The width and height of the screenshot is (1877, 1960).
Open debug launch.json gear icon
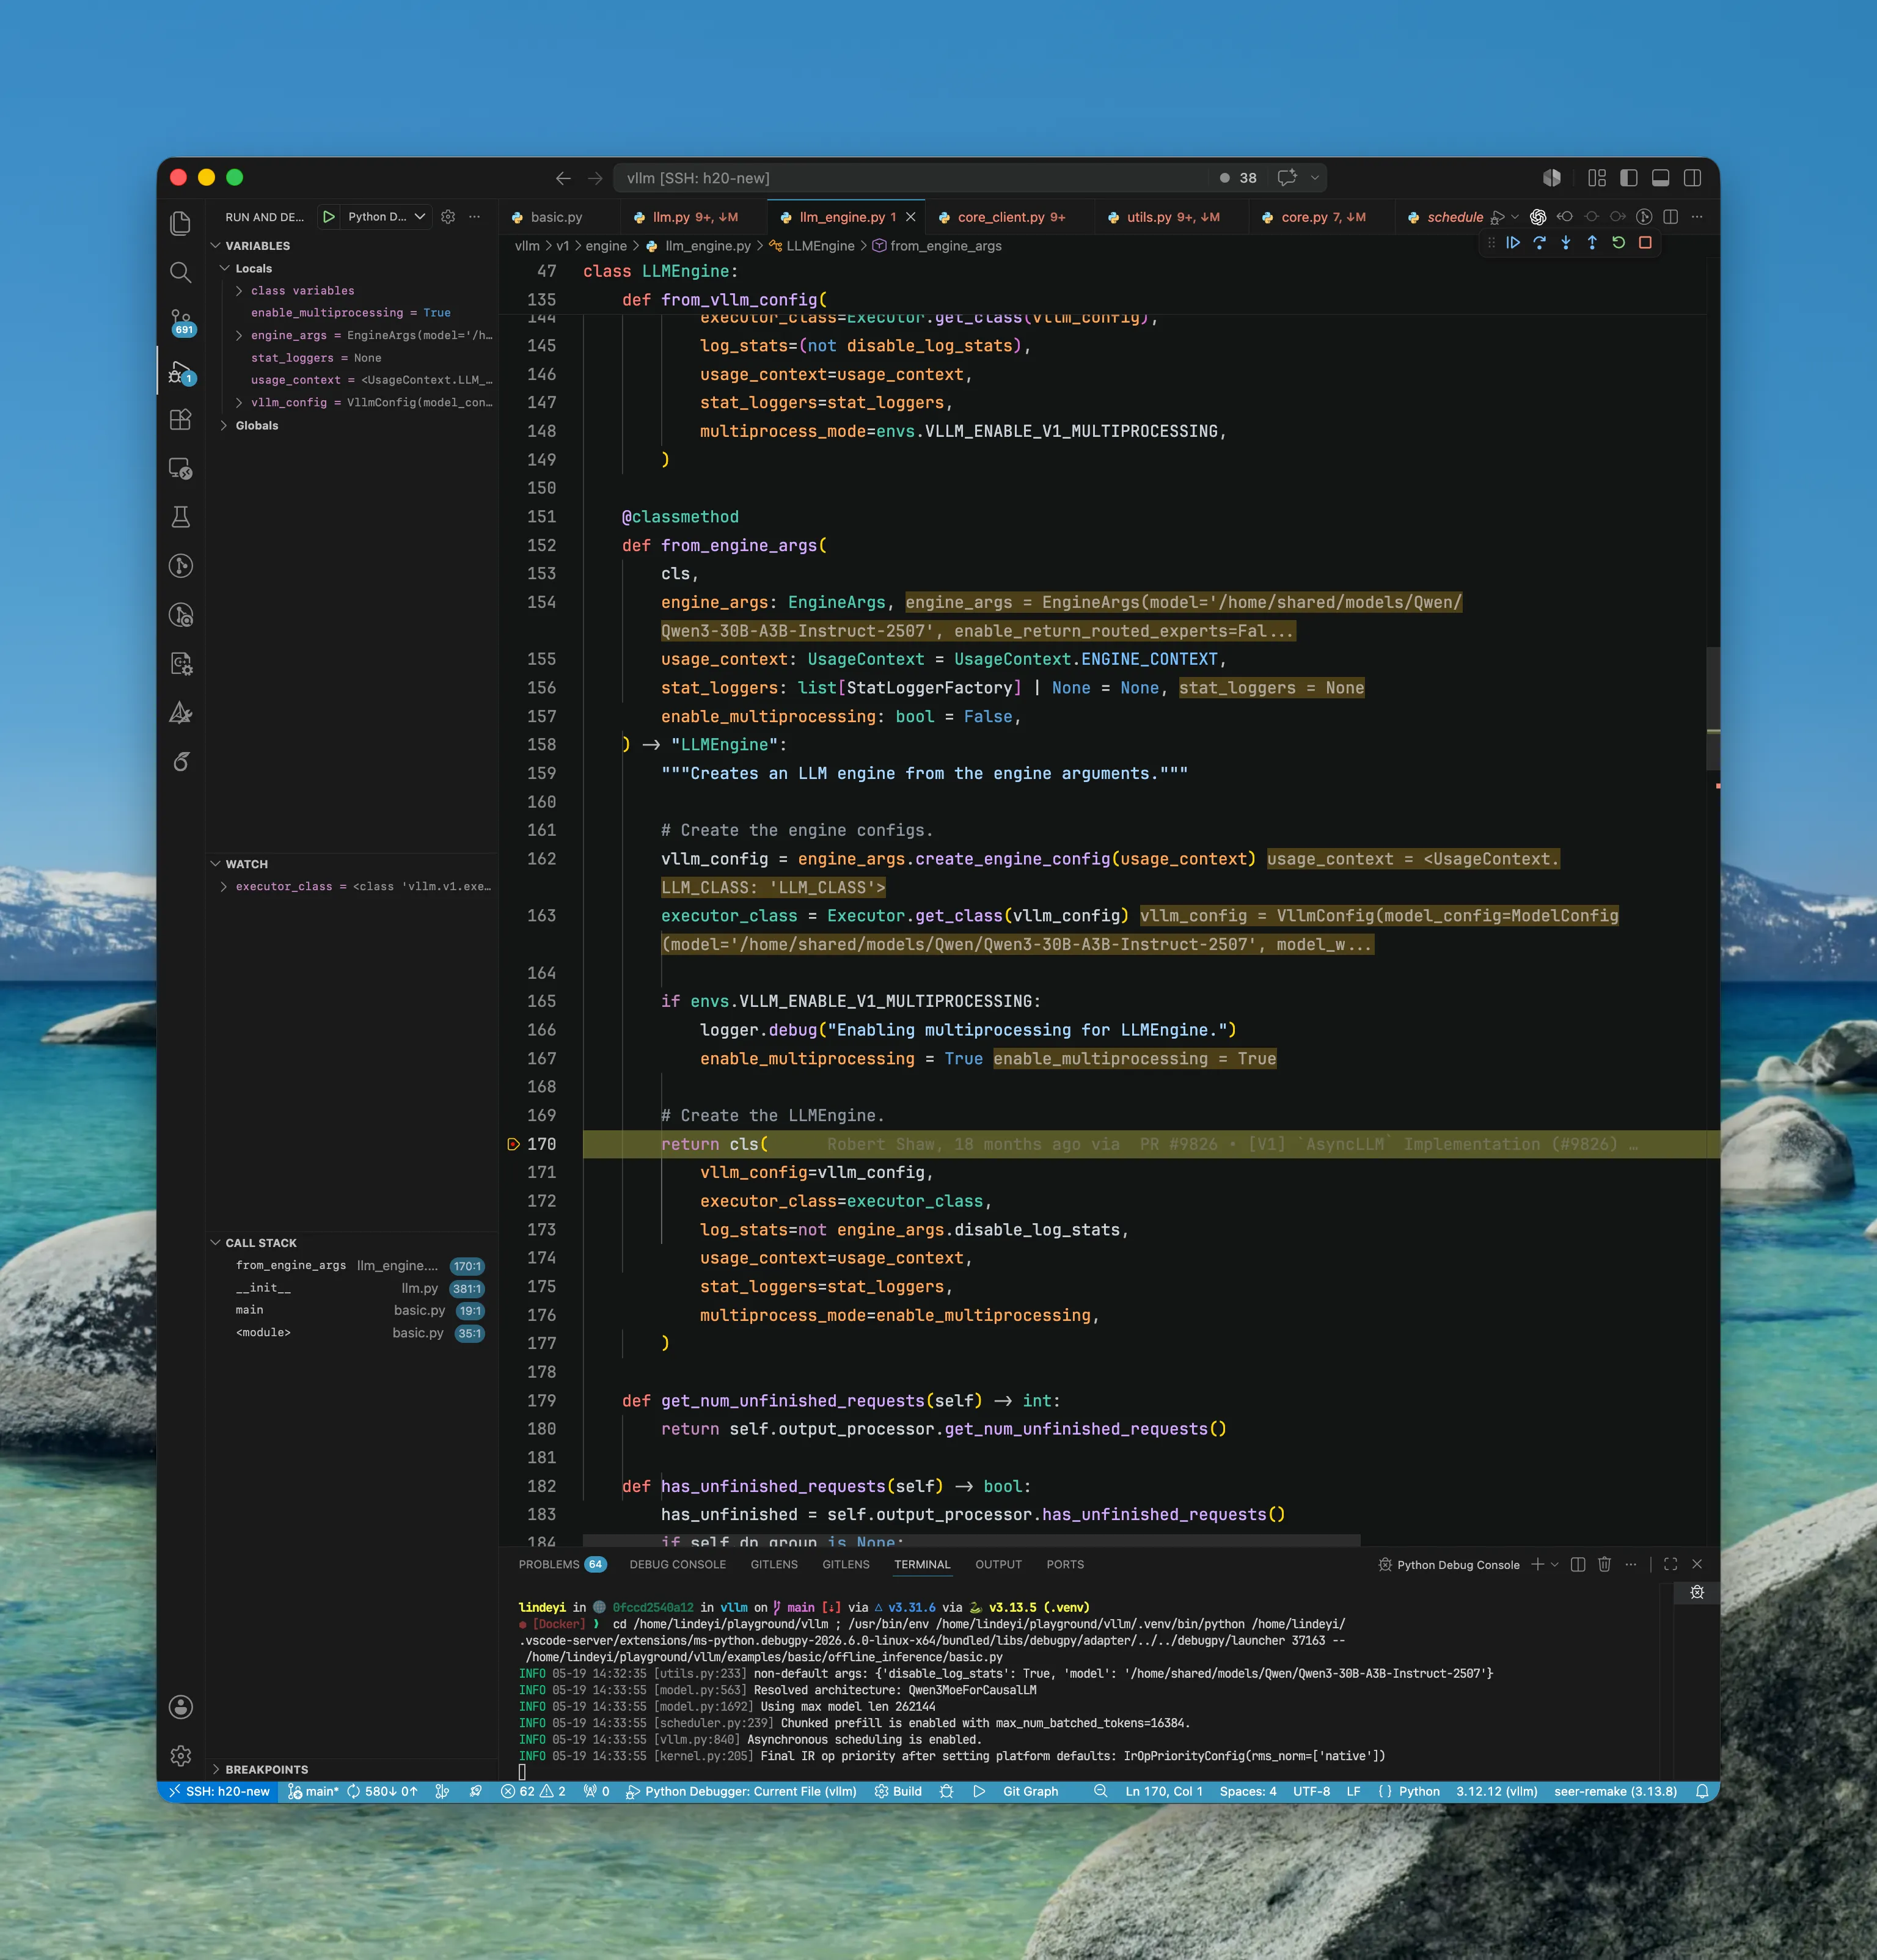(x=448, y=217)
